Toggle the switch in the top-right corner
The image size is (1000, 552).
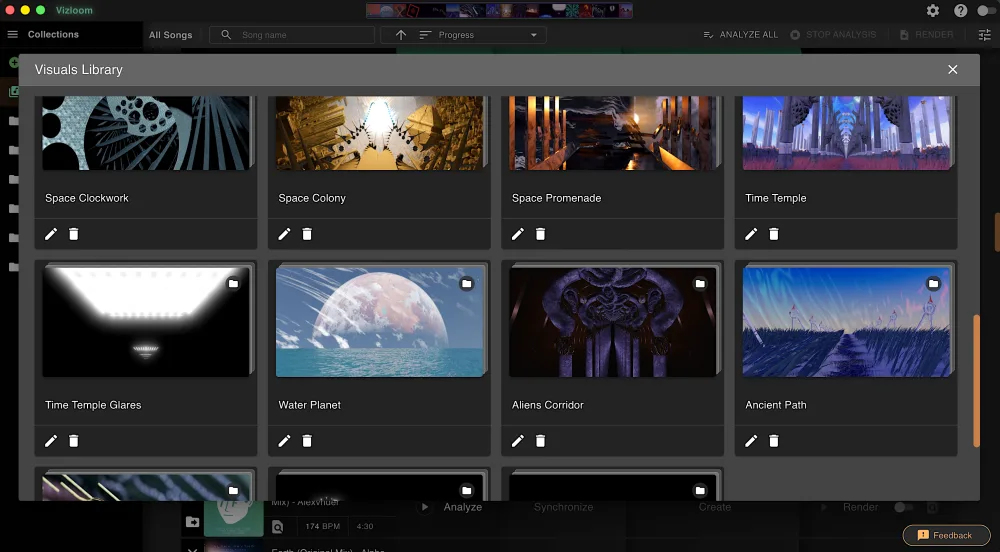pos(986,10)
